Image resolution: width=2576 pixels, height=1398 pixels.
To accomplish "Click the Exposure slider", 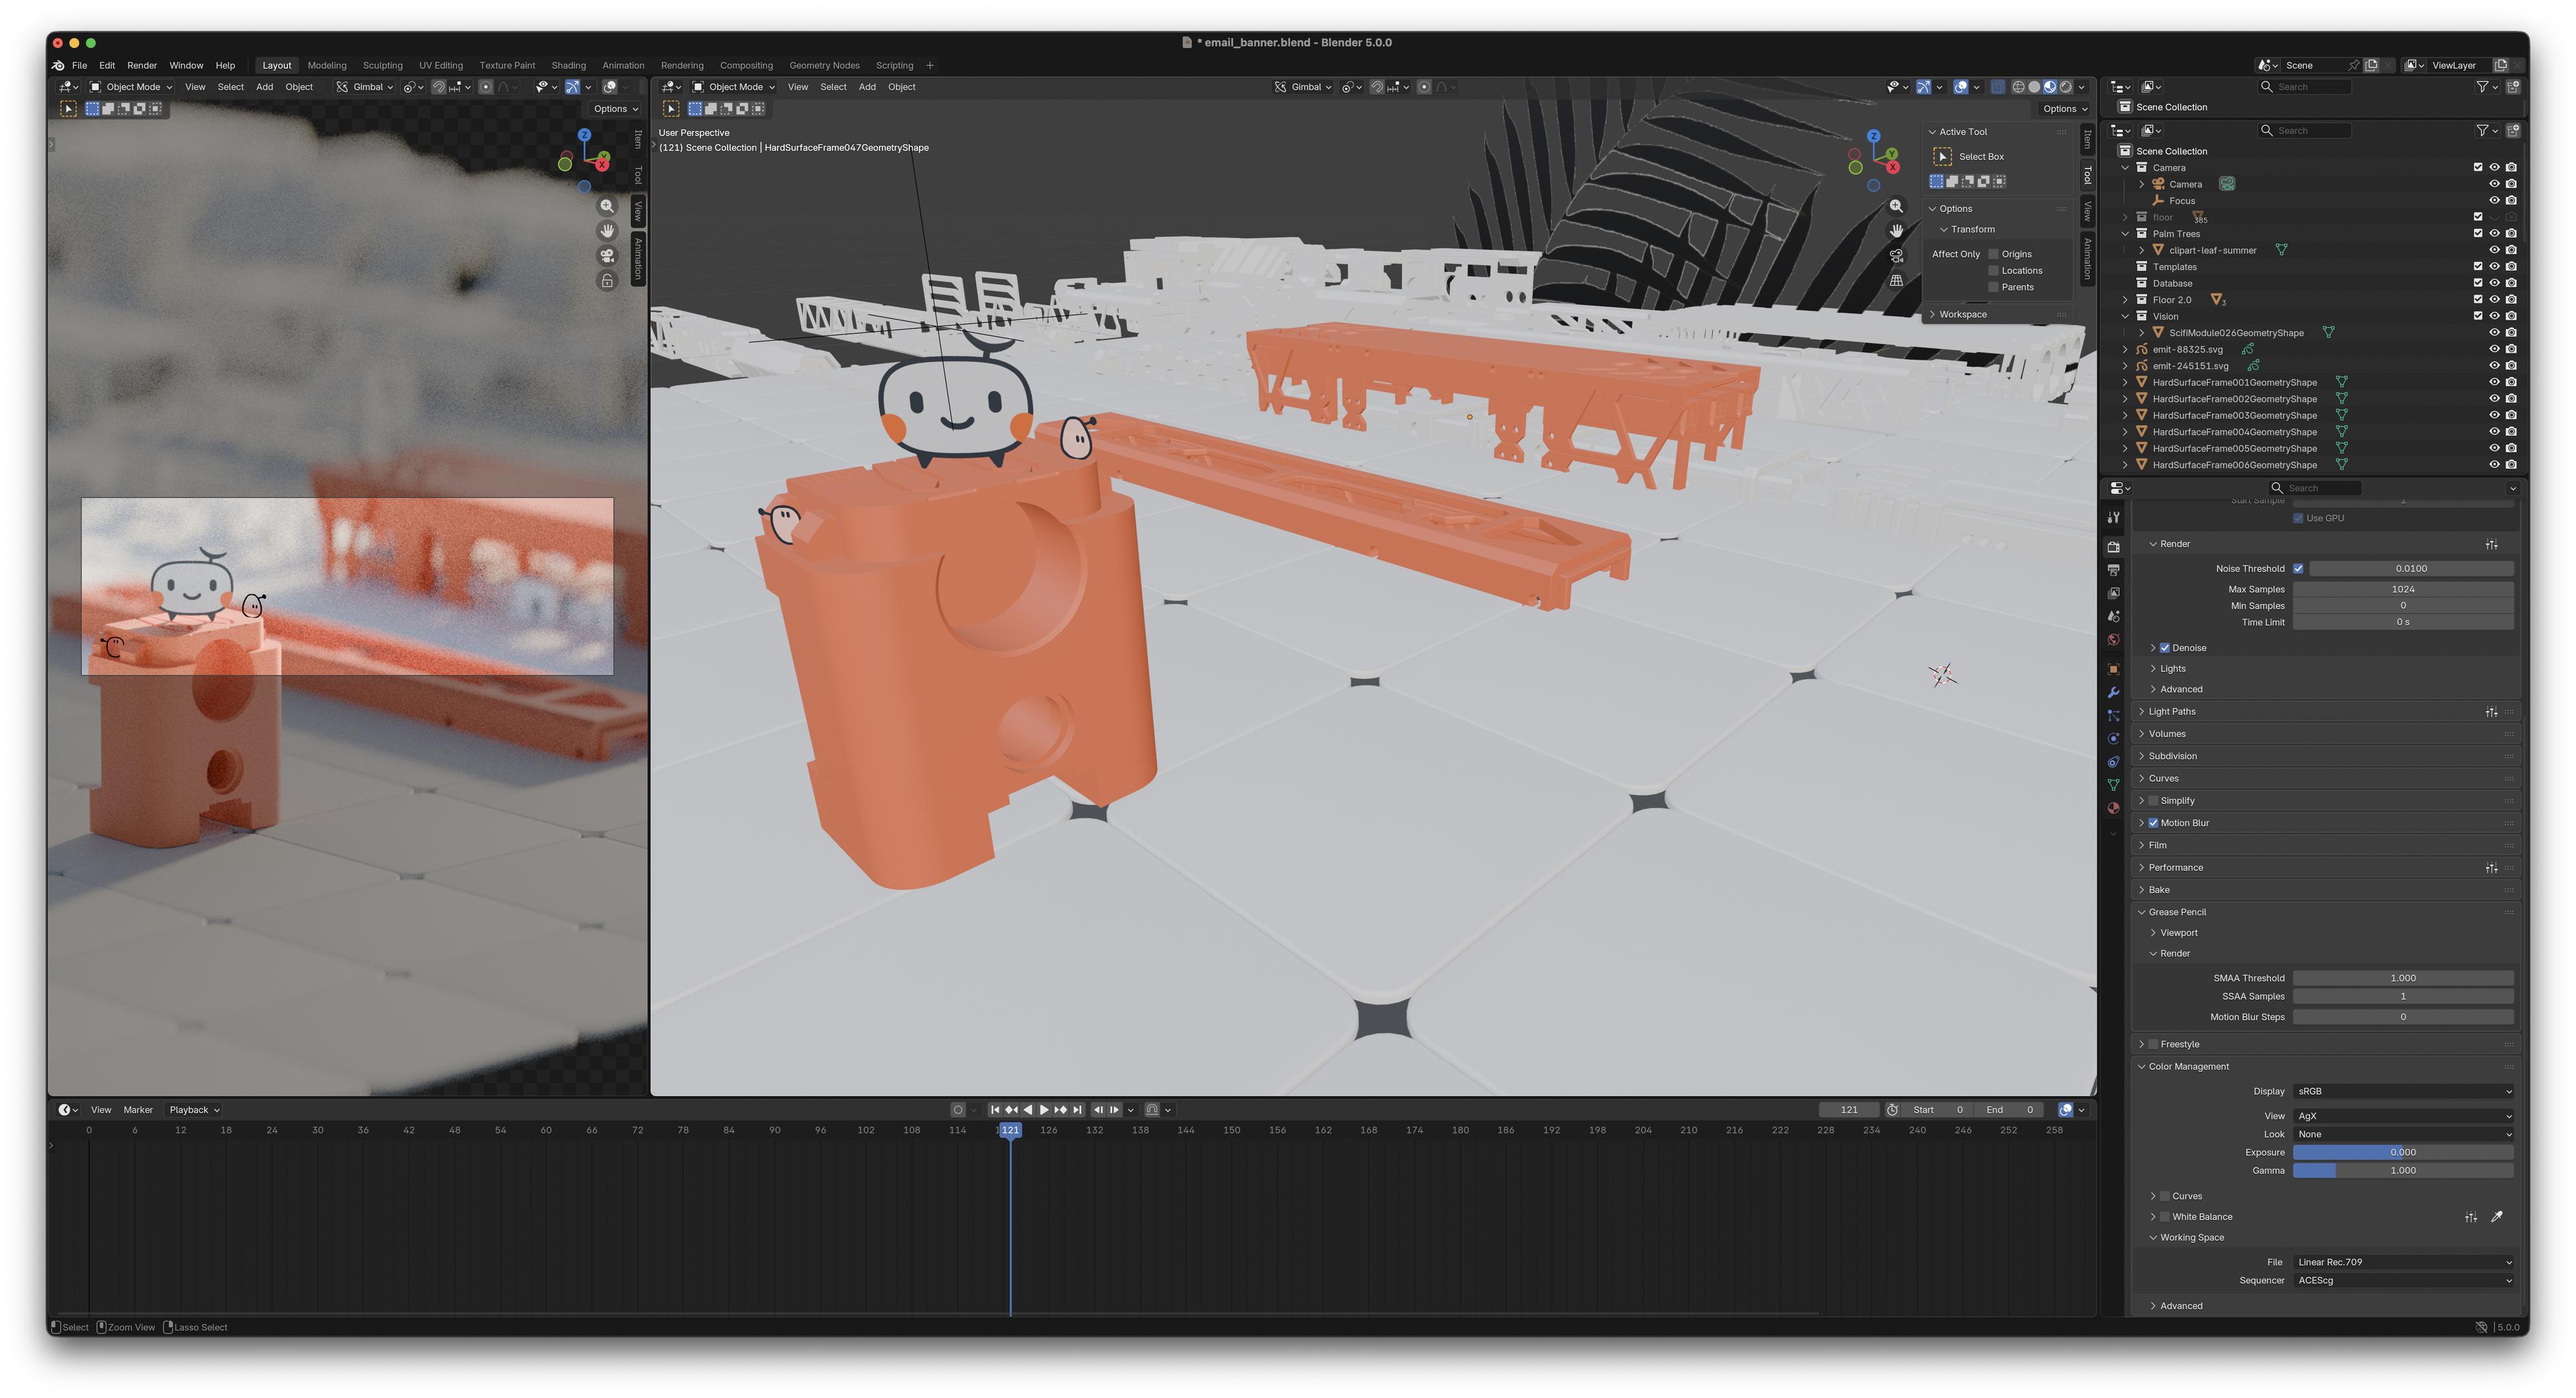I will (x=2402, y=1152).
